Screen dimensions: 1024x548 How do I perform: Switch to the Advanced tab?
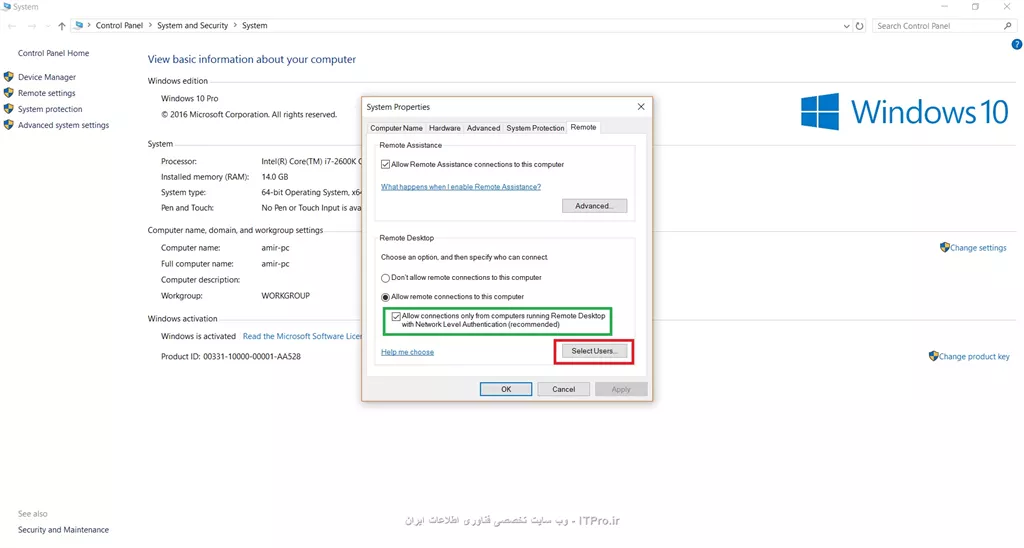483,128
